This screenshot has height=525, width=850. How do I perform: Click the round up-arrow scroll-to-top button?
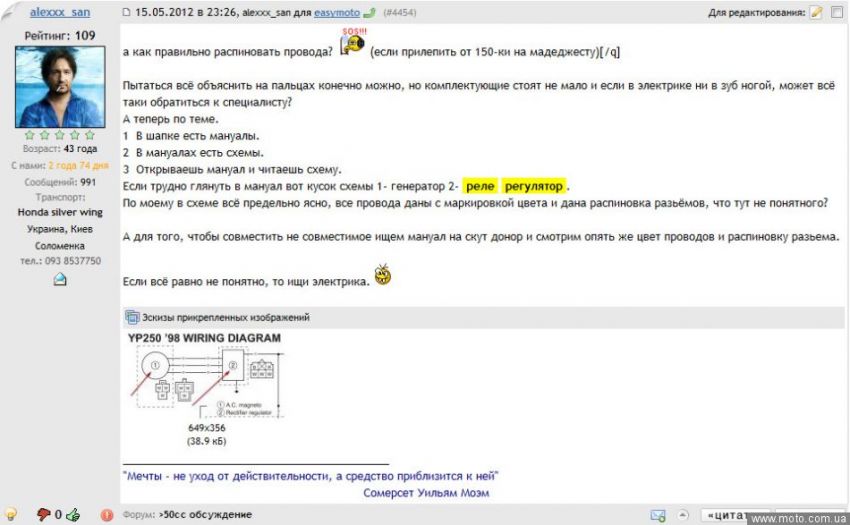pyautogui.click(x=685, y=515)
